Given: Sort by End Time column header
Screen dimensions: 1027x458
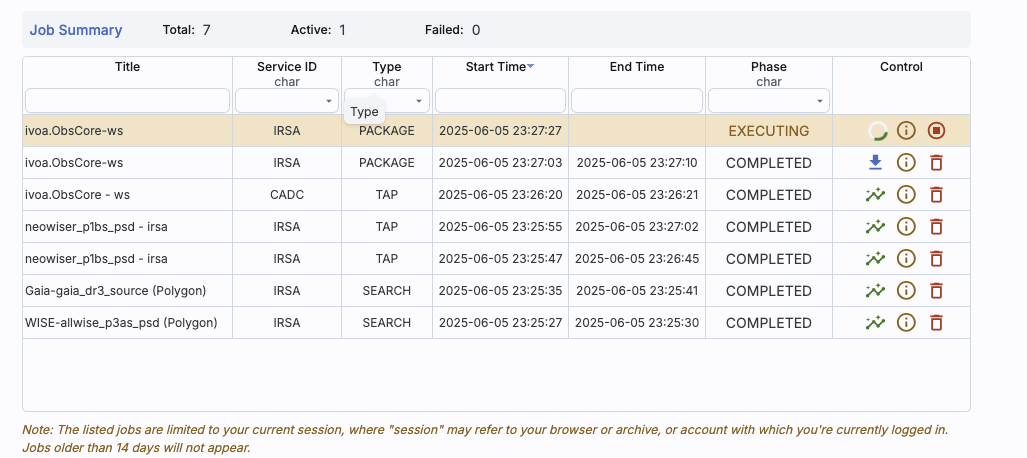Looking at the screenshot, I should (637, 67).
